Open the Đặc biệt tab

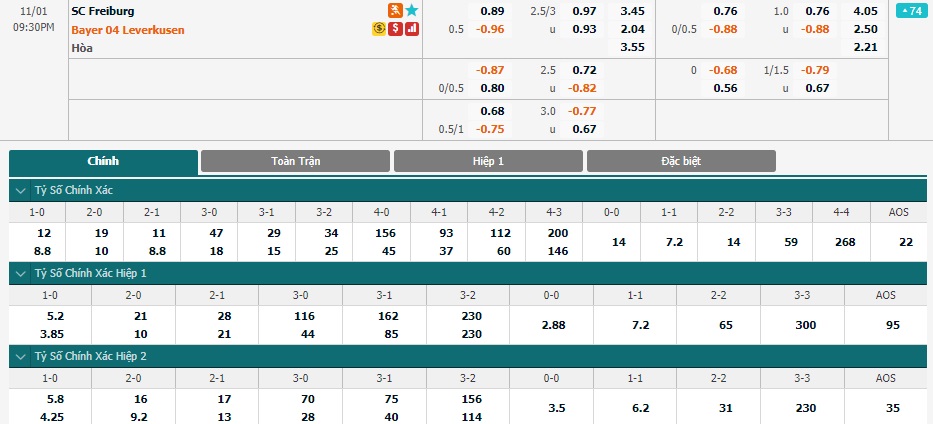click(x=681, y=161)
